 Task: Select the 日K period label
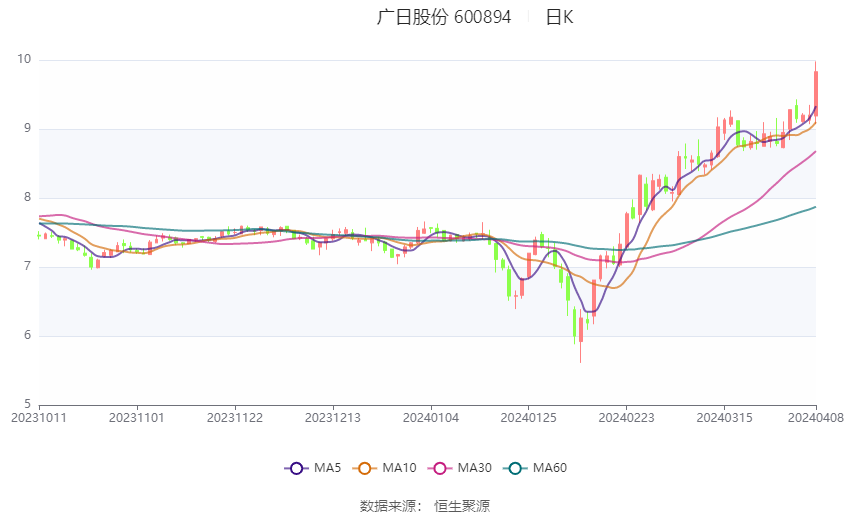pyautogui.click(x=559, y=17)
